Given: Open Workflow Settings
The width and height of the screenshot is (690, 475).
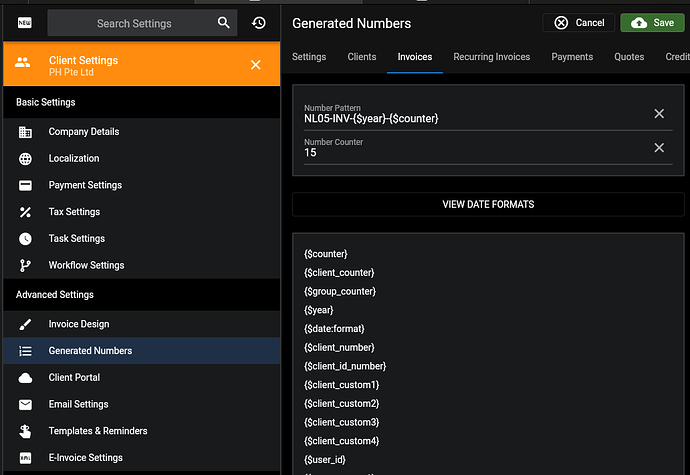Looking at the screenshot, I should (142, 265).
